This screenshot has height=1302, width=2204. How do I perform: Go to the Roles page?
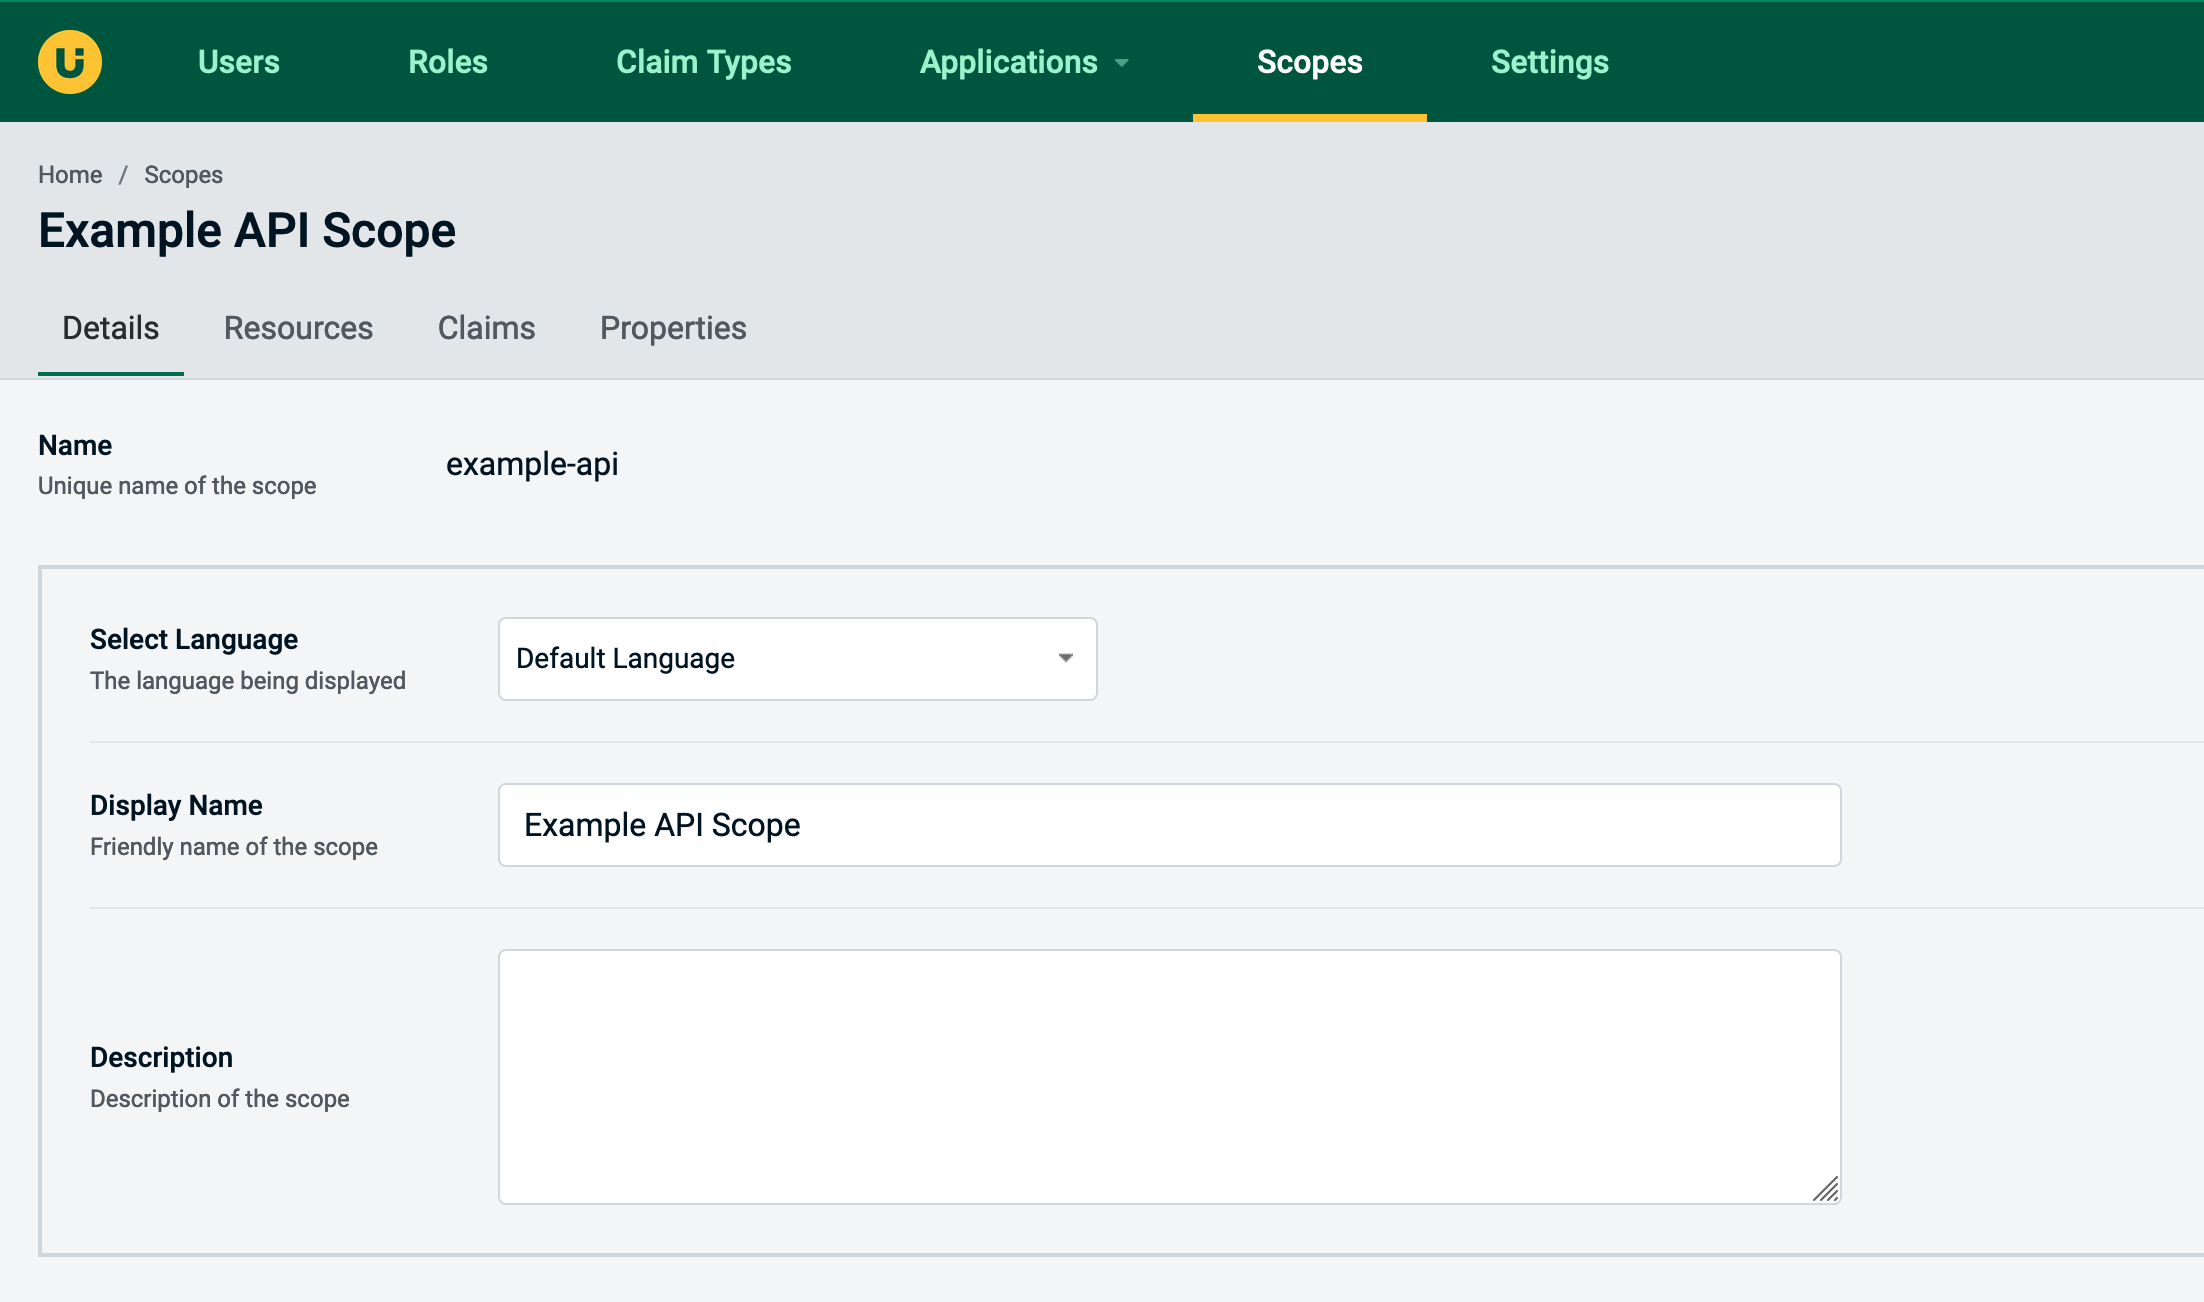tap(448, 62)
